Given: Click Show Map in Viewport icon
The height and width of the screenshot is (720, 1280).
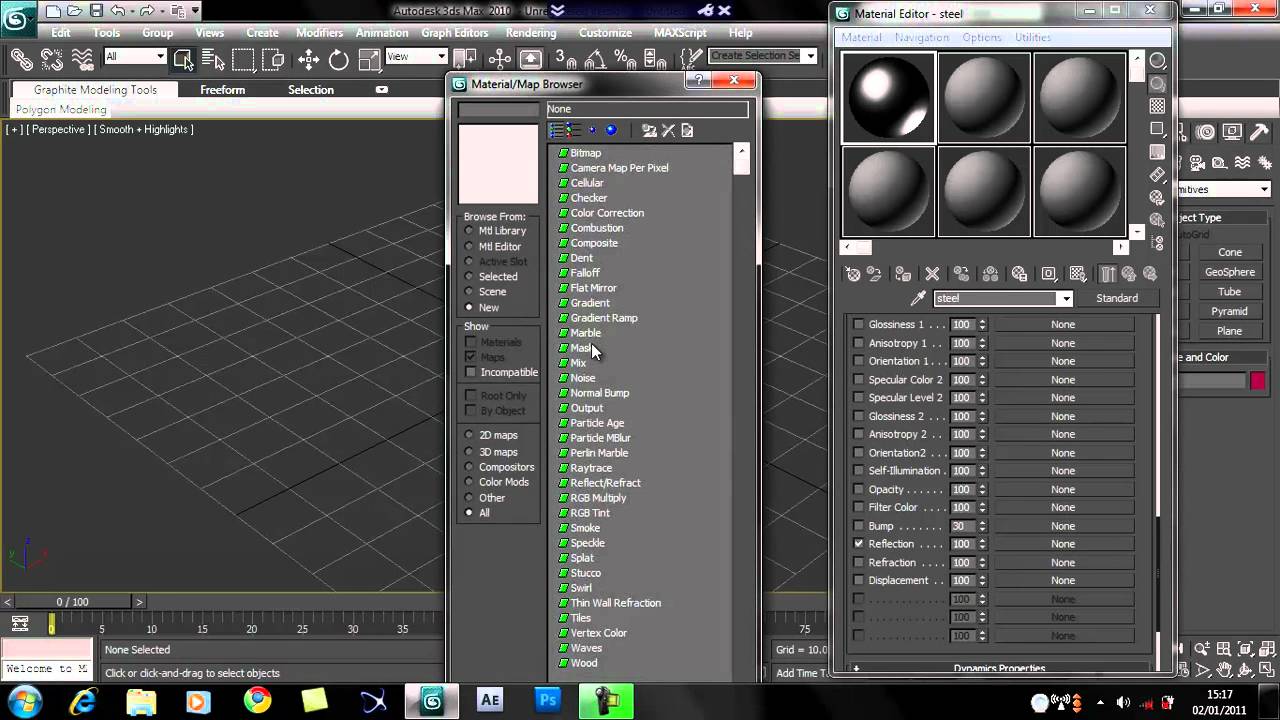Looking at the screenshot, I should tap(1078, 274).
